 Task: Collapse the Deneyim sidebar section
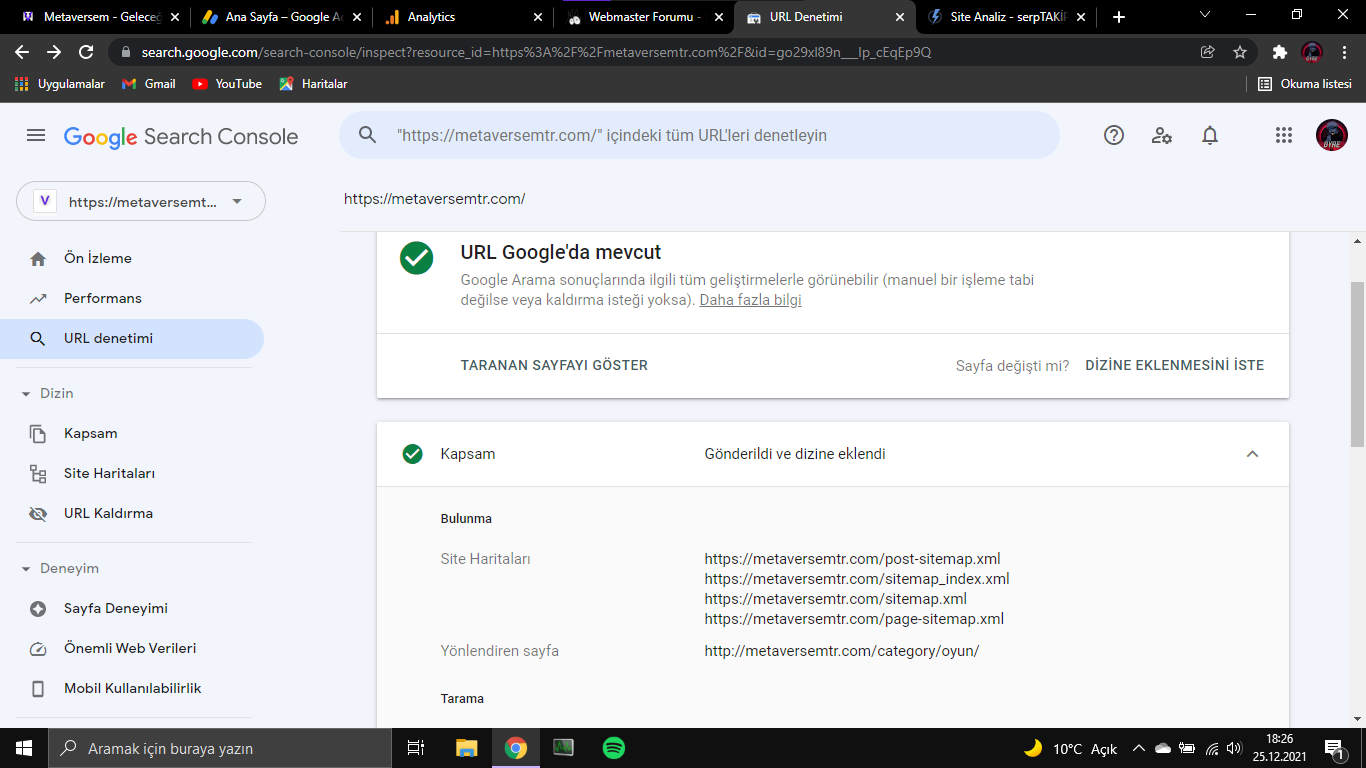click(26, 568)
